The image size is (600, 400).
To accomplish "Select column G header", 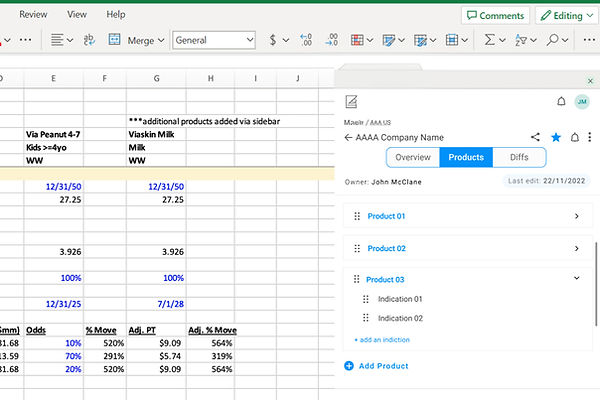I will click(156, 78).
